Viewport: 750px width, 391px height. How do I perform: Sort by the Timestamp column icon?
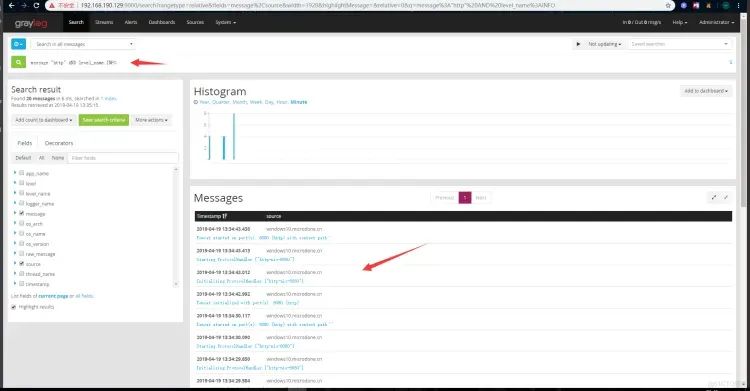(224, 216)
